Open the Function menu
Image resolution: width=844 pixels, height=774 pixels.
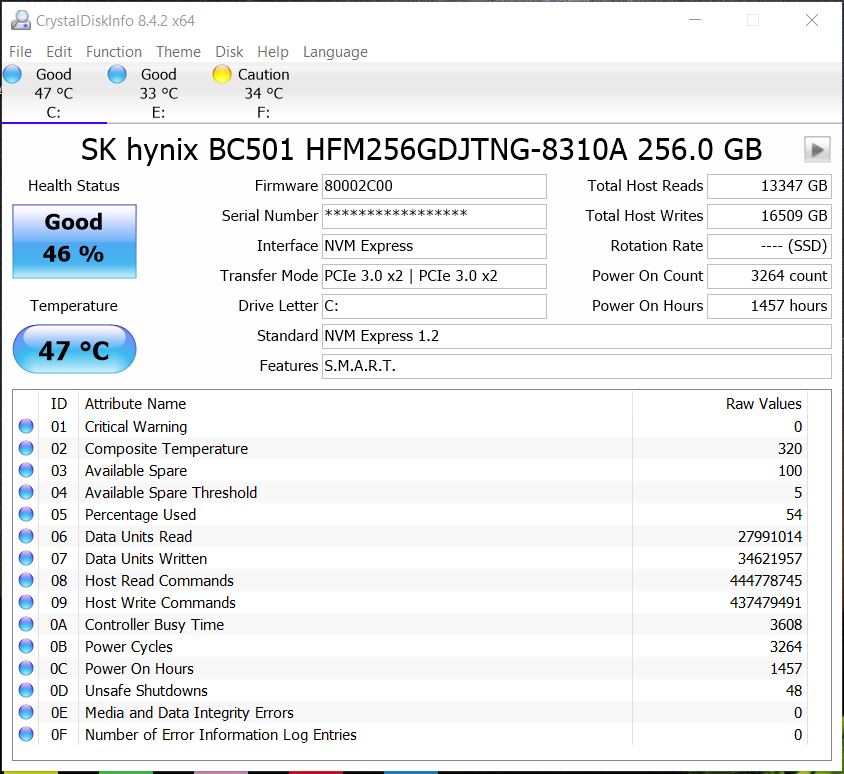pos(113,51)
